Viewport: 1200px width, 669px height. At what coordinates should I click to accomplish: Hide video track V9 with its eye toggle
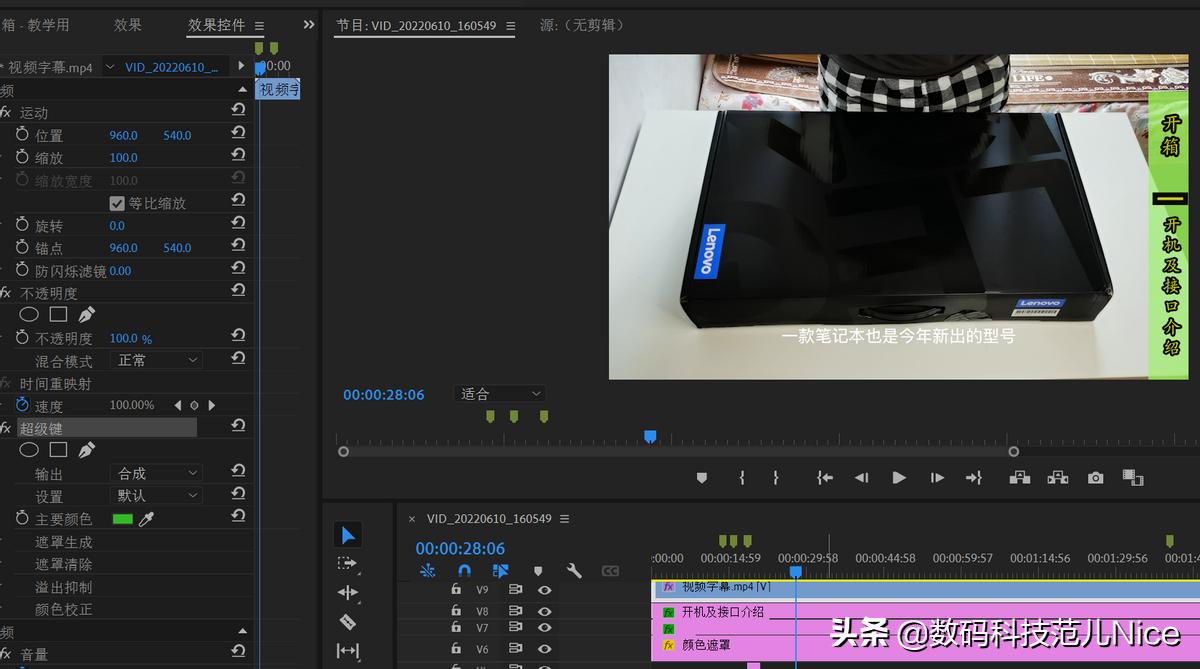pyautogui.click(x=545, y=590)
